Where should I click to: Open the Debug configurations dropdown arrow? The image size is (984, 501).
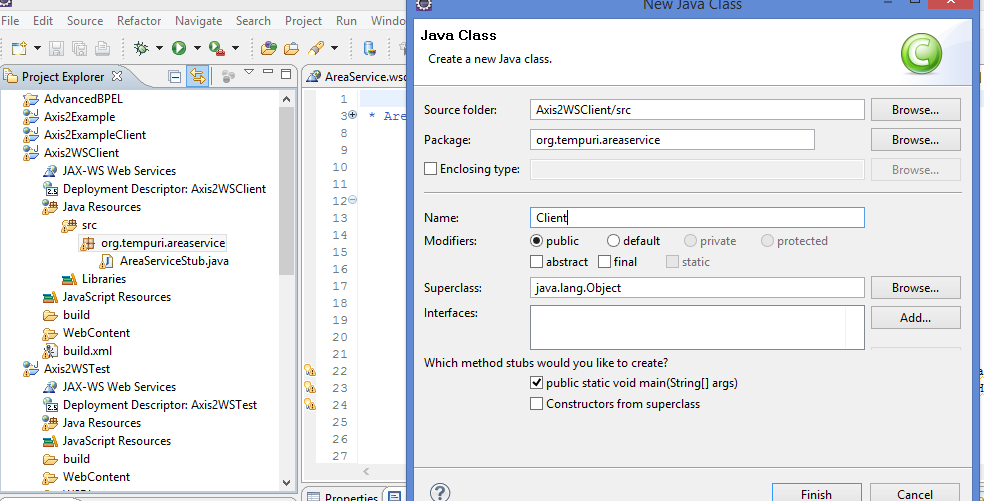159,48
